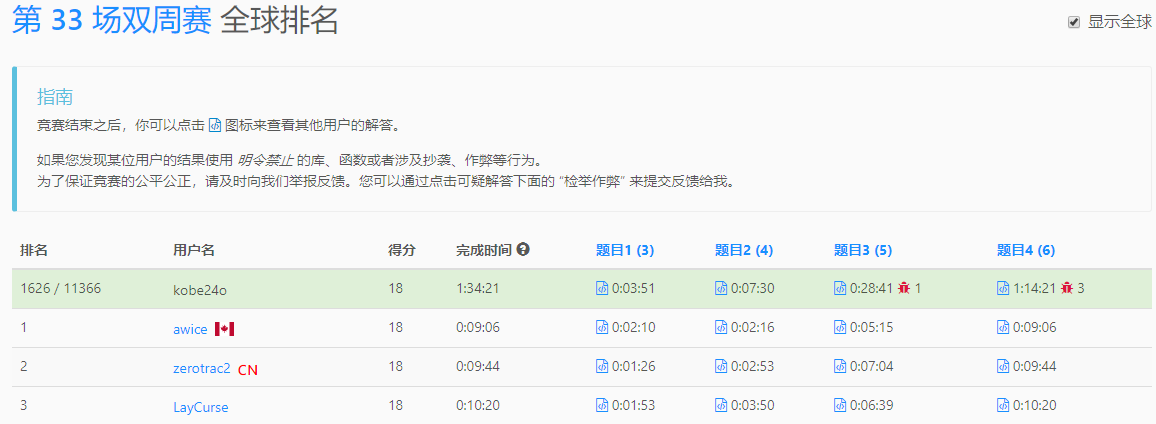The width and height of the screenshot is (1156, 424).
Task: Click the code icon in the 指南 text
Action: click(x=215, y=124)
